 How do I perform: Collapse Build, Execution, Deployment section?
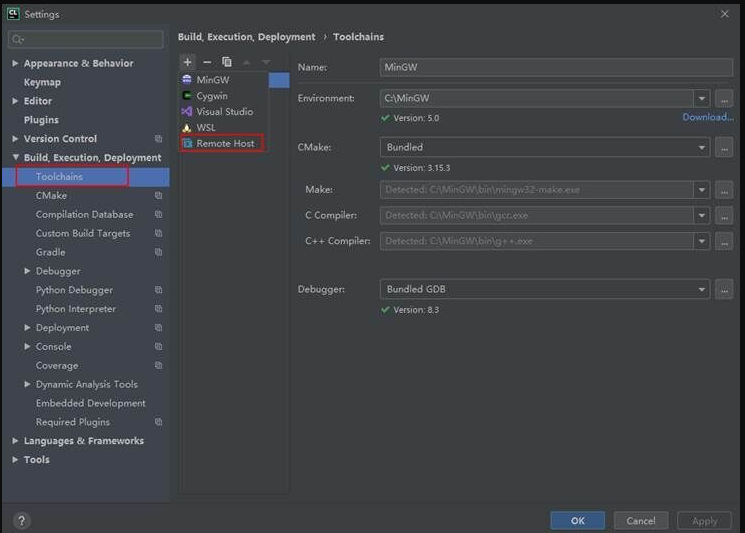(x=15, y=157)
